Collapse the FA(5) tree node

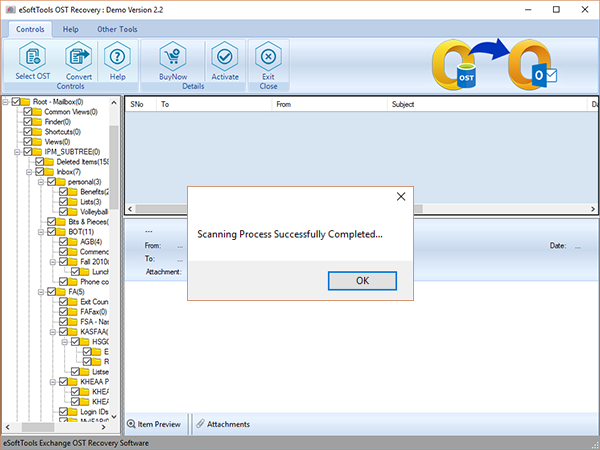[x=41, y=292]
